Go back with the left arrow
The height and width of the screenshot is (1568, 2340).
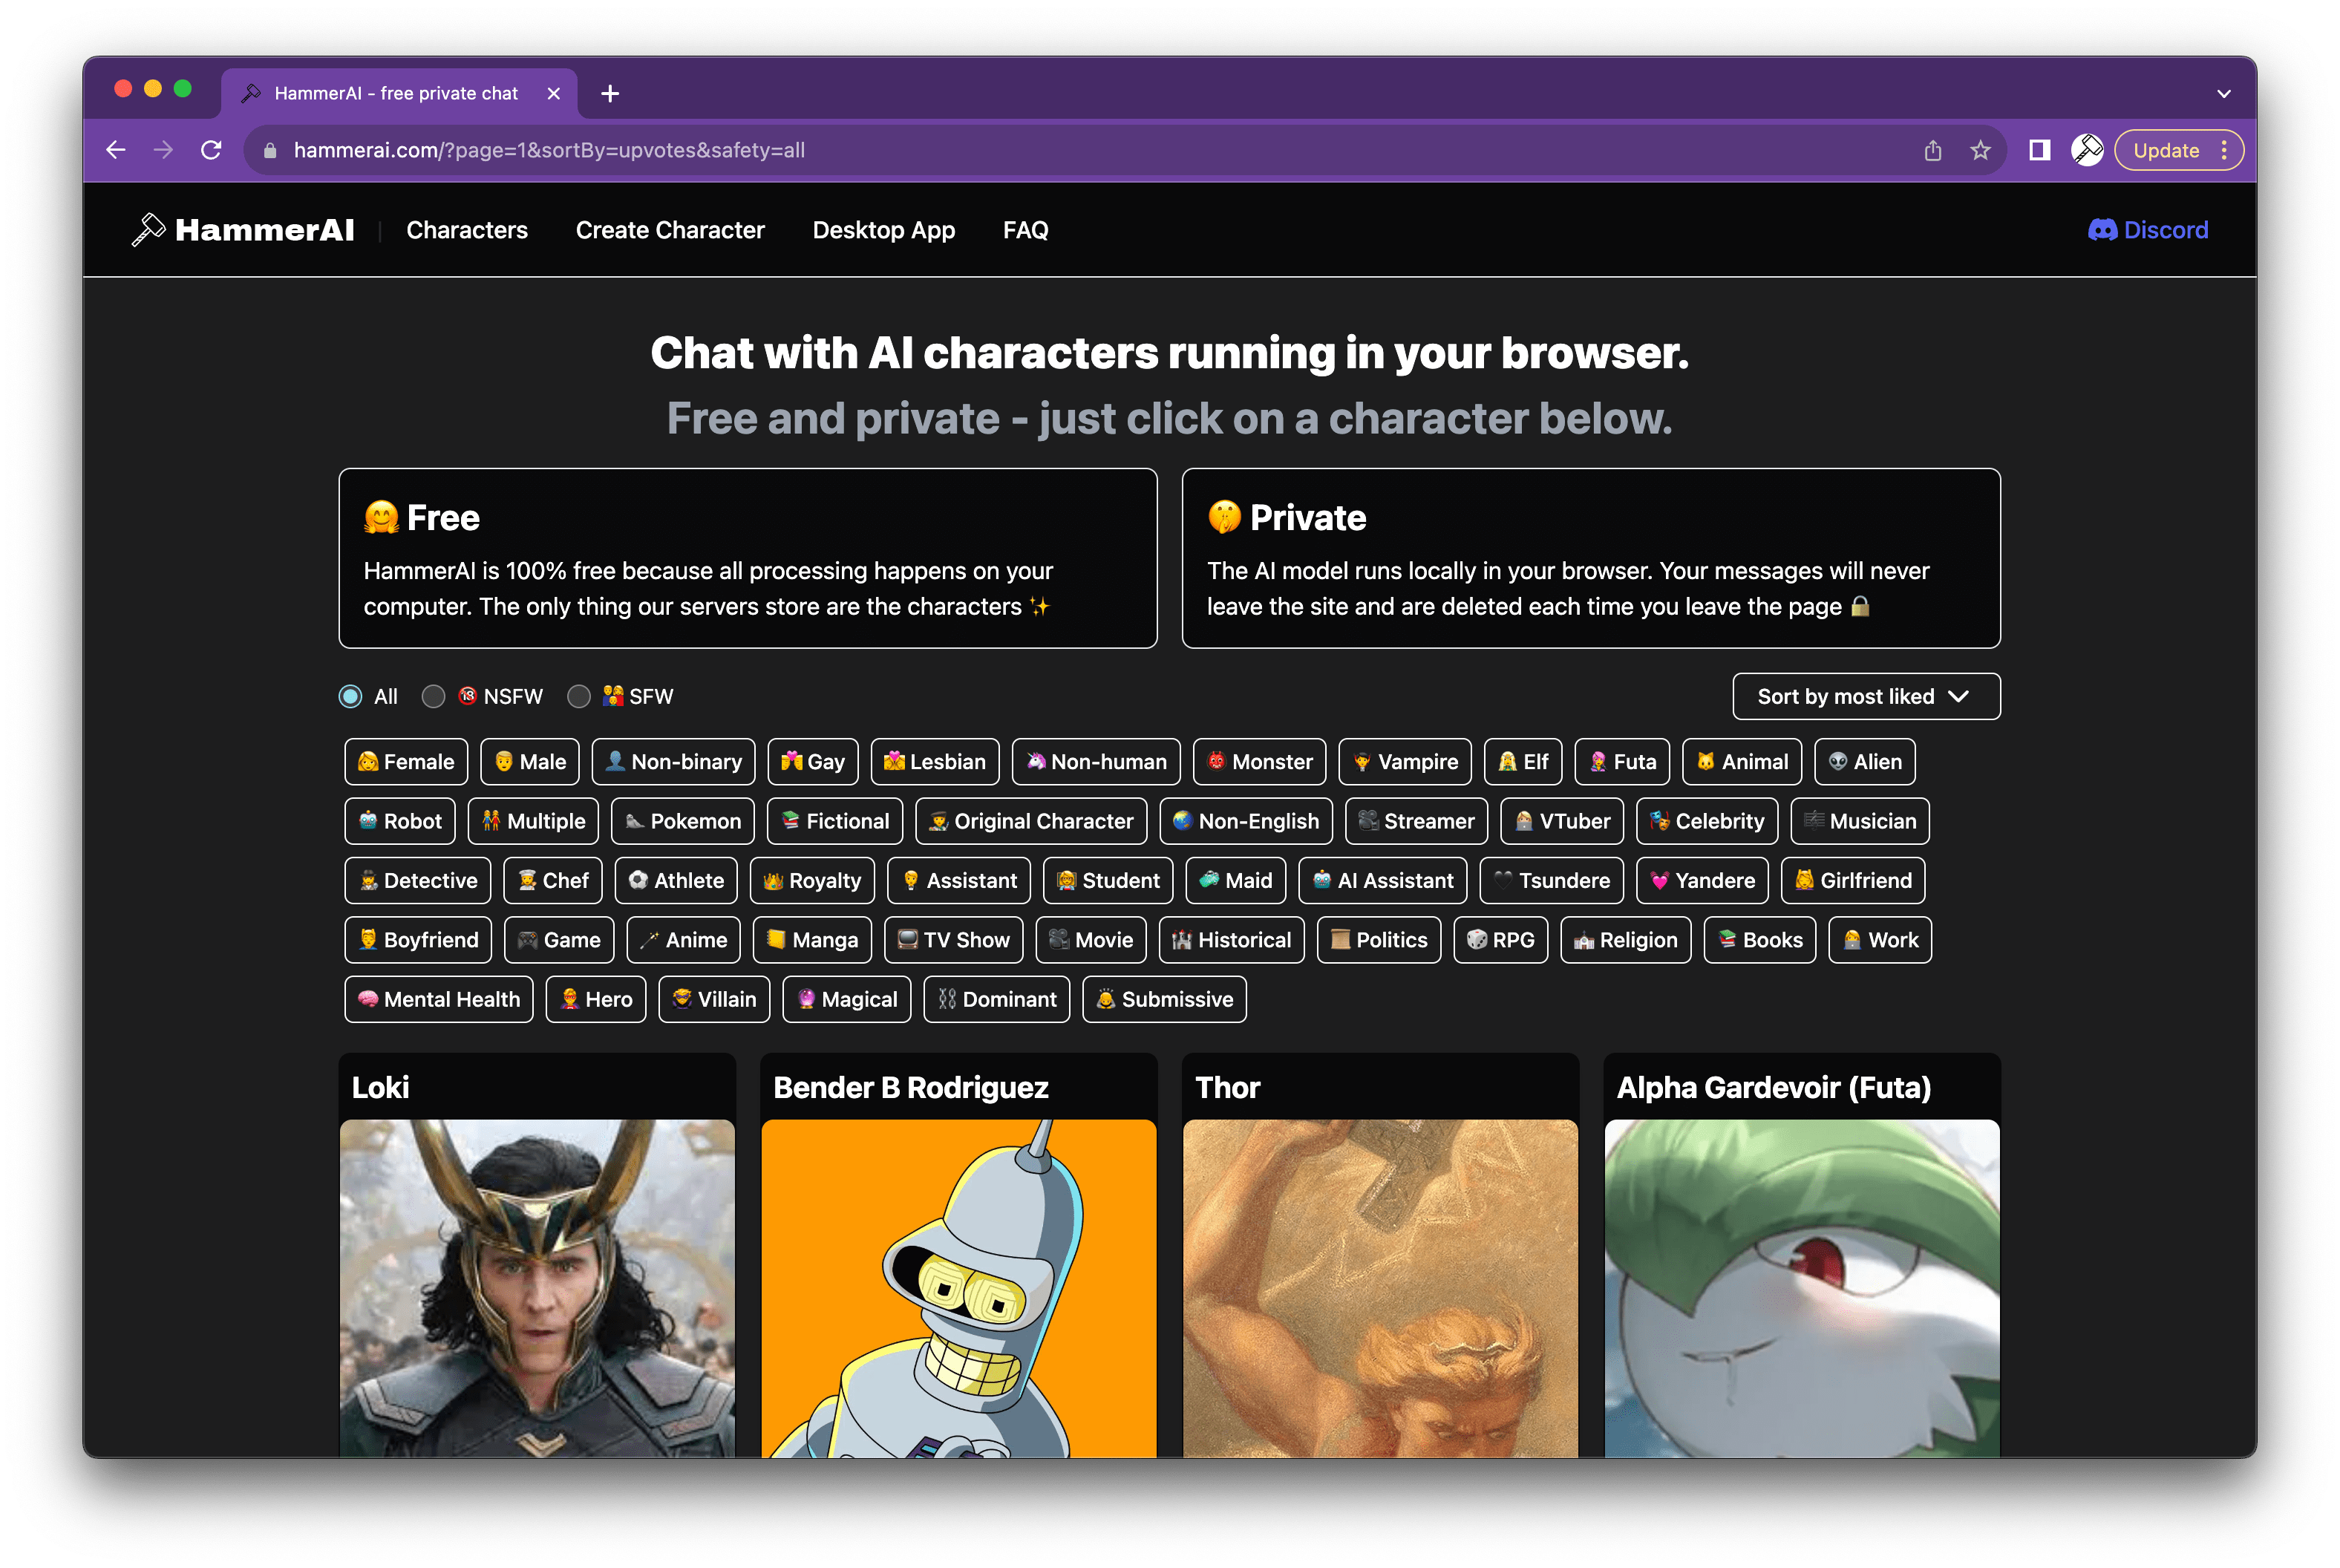(116, 151)
